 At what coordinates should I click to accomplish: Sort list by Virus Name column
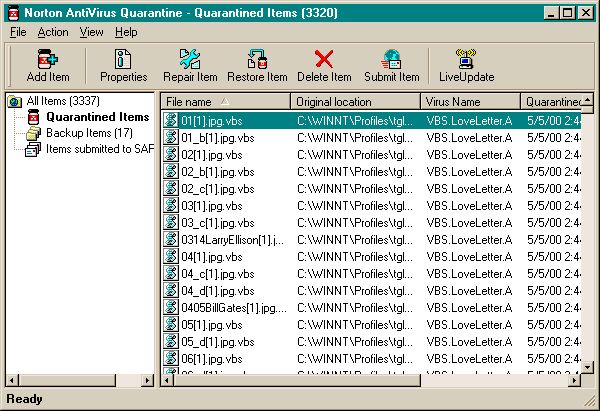coord(469,102)
